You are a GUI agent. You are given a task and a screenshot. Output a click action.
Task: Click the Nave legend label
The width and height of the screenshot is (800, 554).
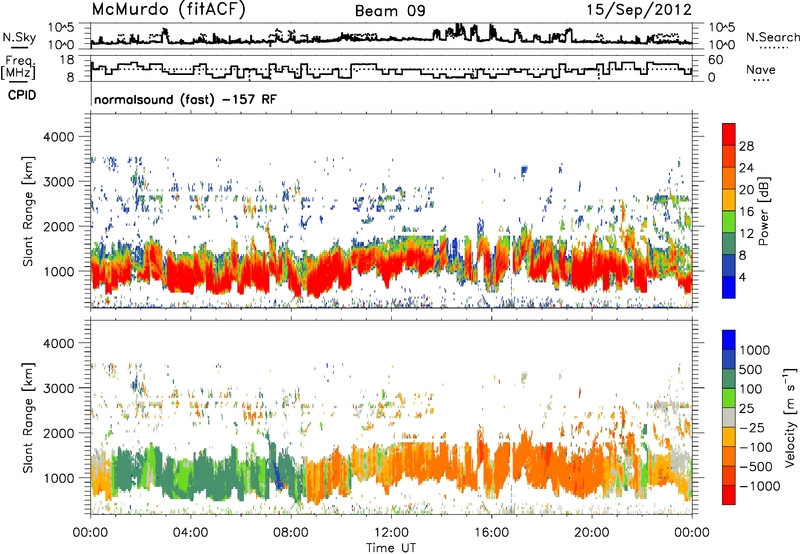[761, 69]
